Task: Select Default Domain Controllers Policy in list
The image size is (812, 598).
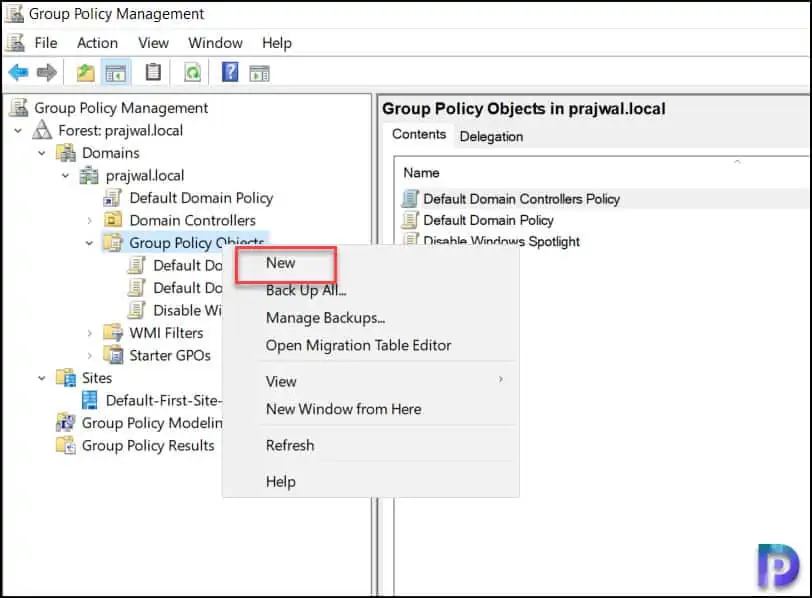Action: coord(521,199)
